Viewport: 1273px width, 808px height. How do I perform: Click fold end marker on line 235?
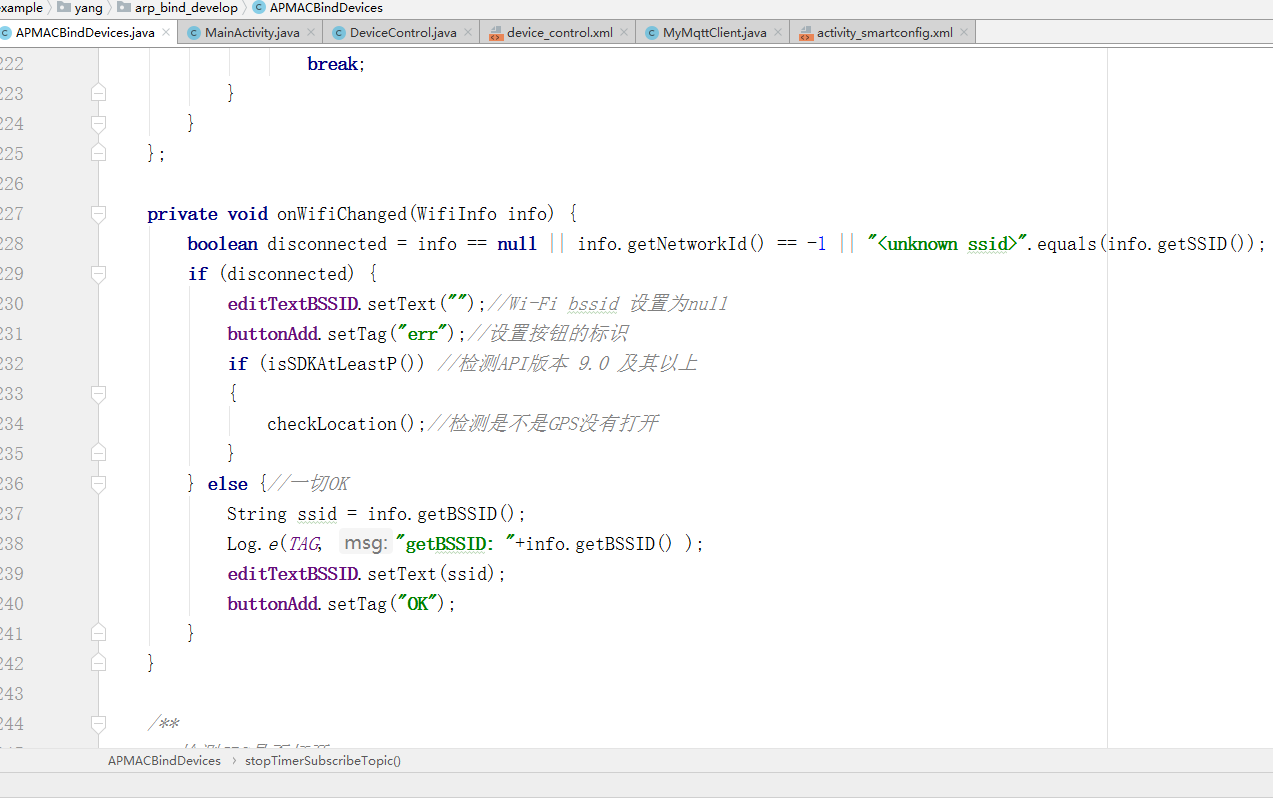[x=98, y=453]
